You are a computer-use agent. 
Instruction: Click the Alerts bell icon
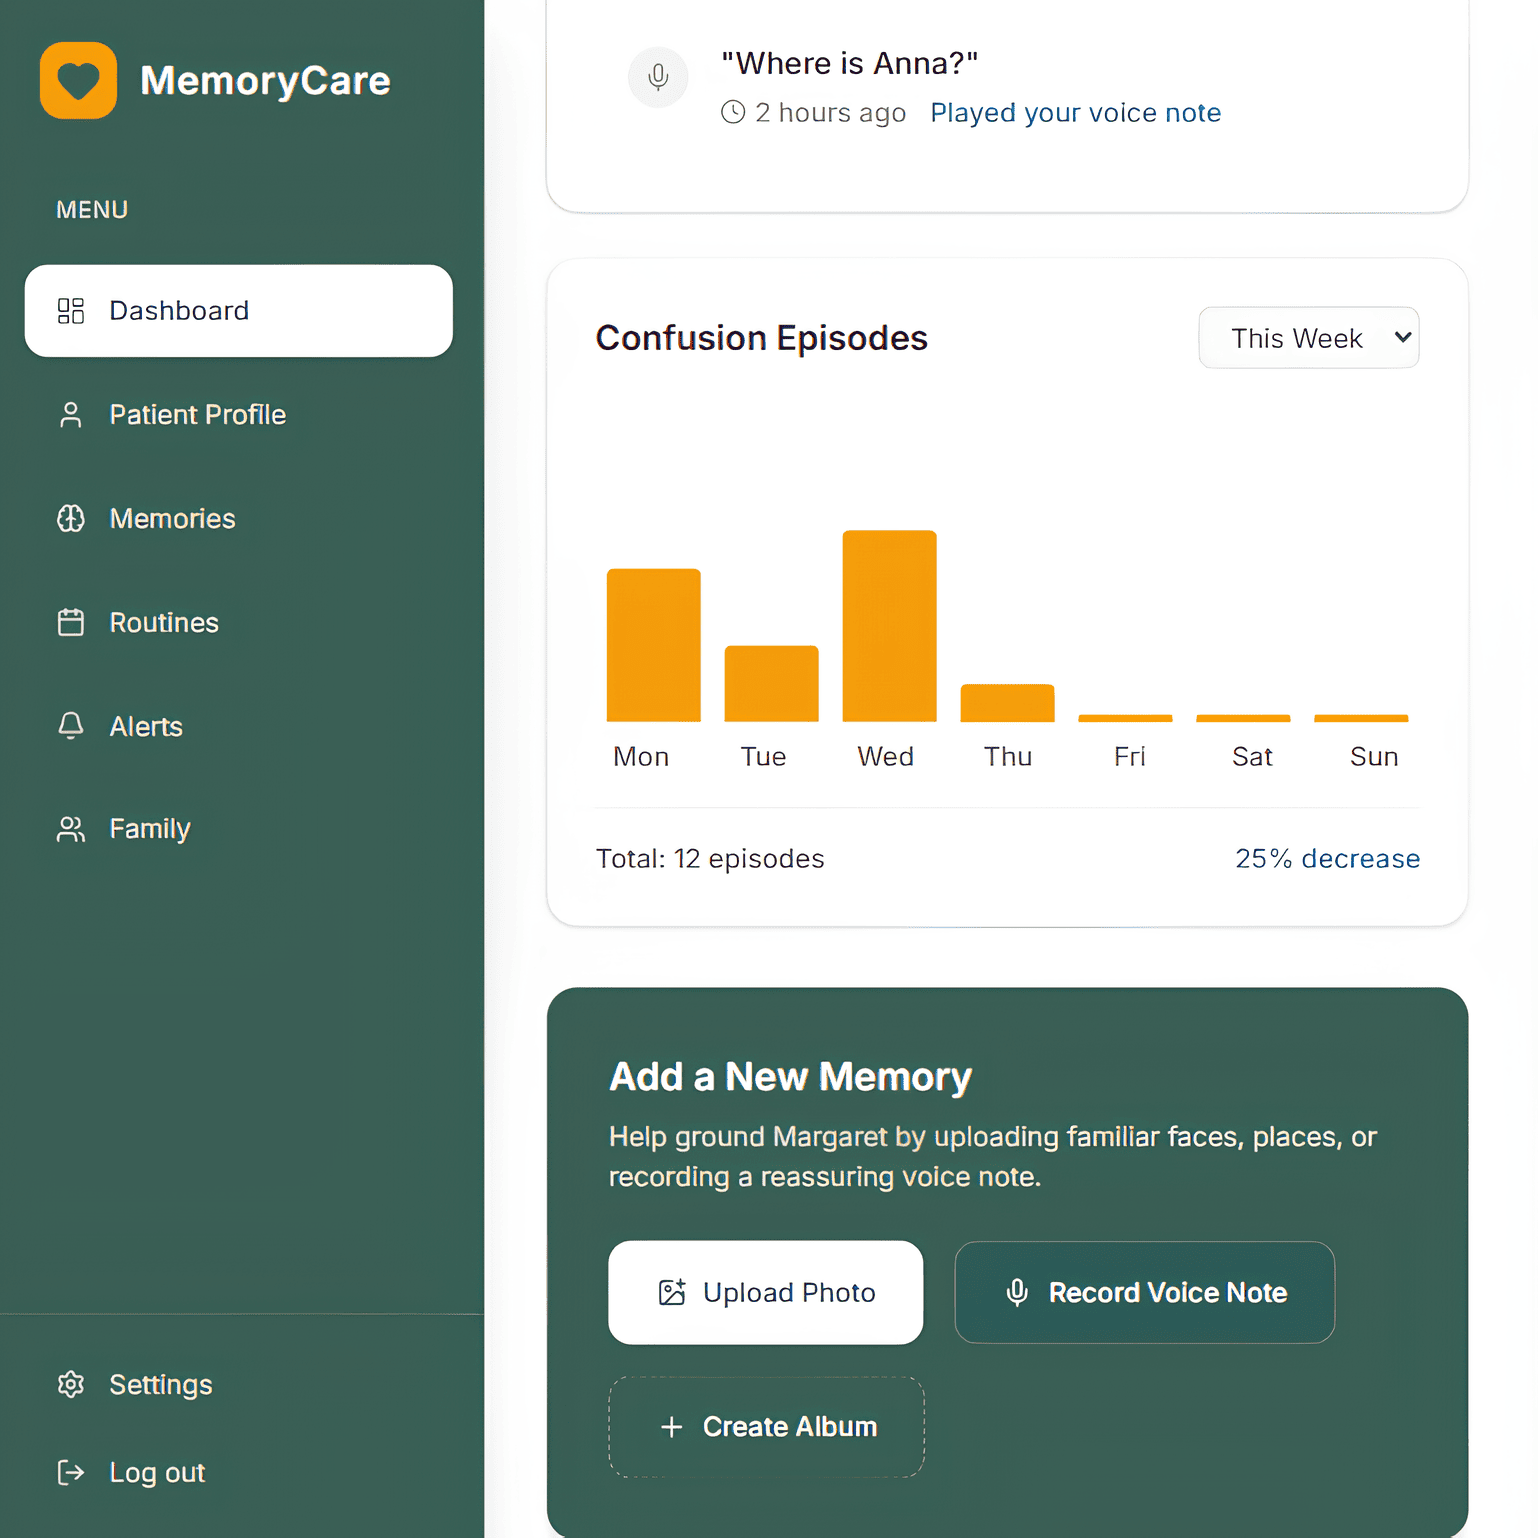coord(71,726)
